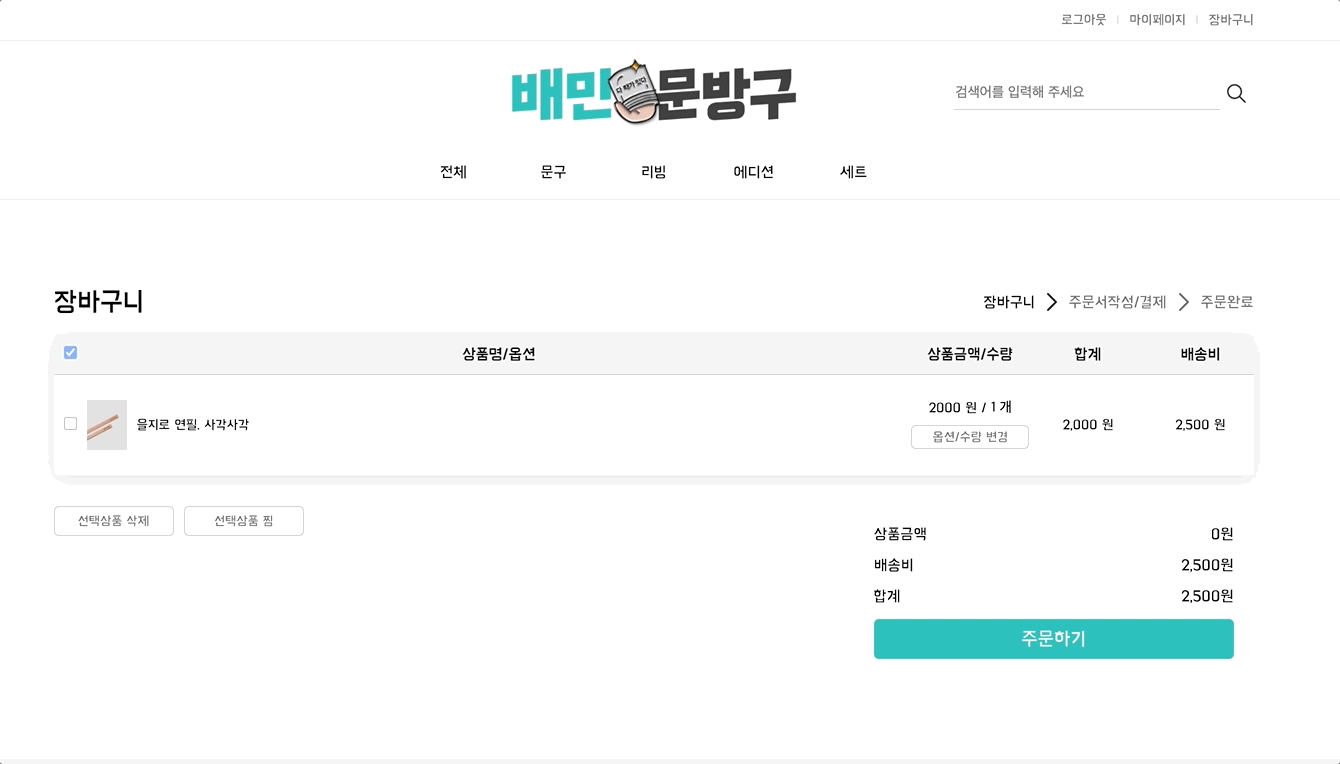
Task: Click the 선택상품 찜 button
Action: coord(244,521)
